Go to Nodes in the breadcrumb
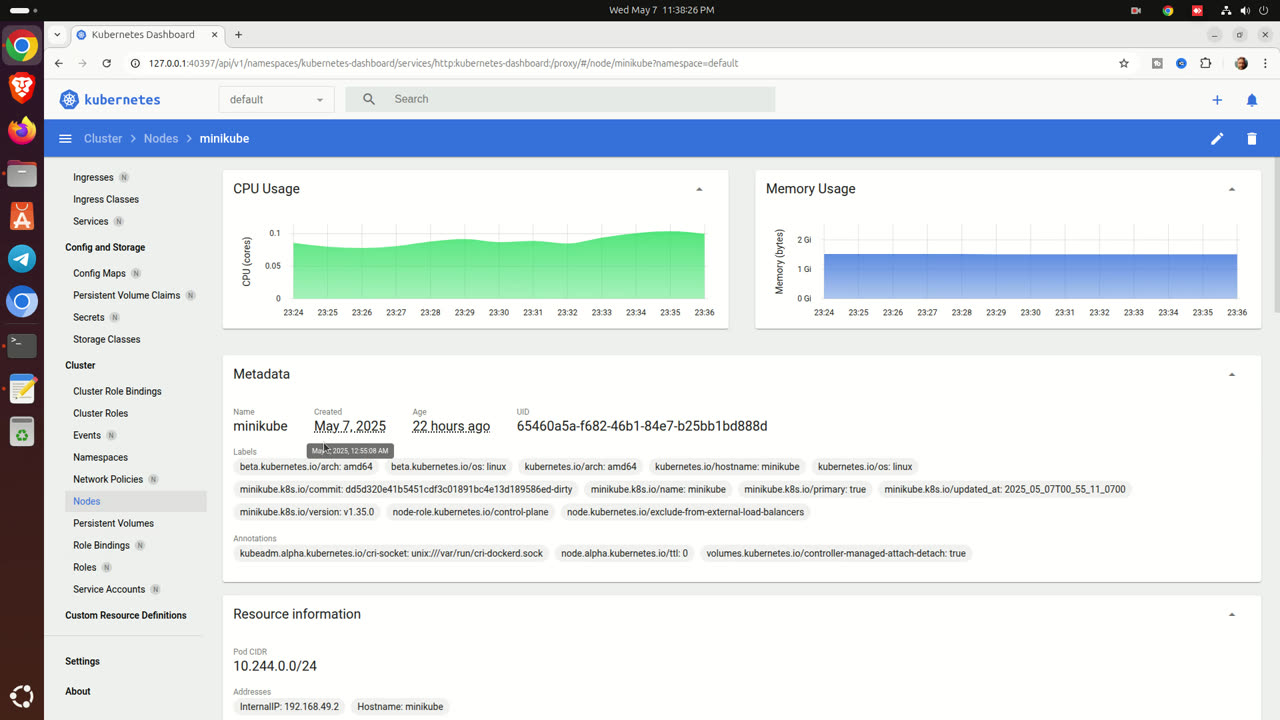The image size is (1280, 720). pos(161,139)
